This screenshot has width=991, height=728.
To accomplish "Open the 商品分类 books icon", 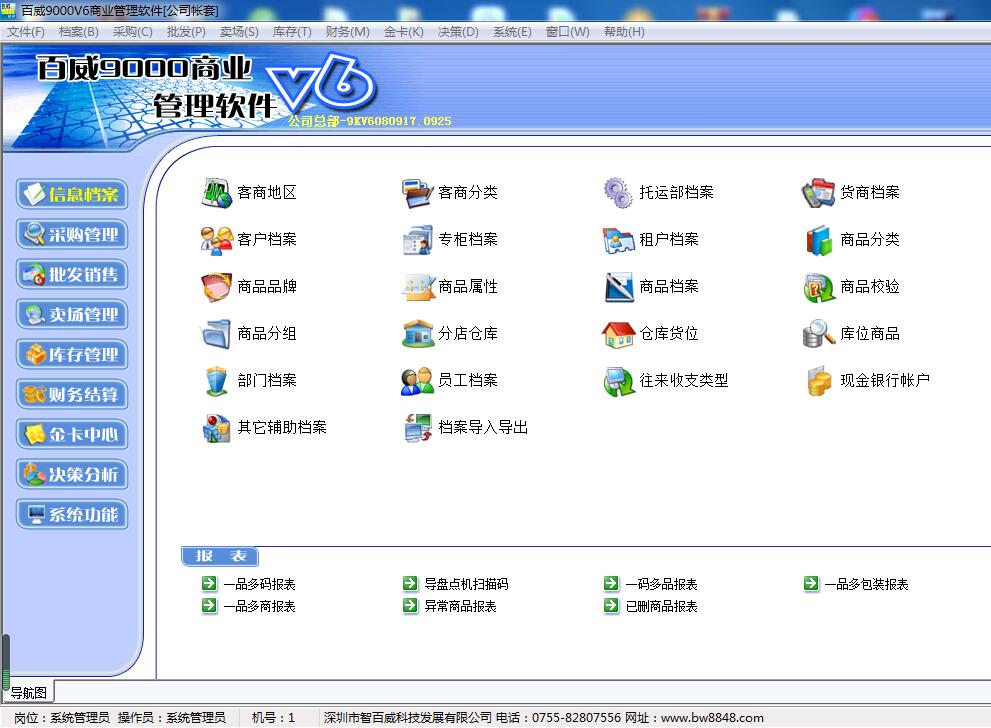I will 819,240.
